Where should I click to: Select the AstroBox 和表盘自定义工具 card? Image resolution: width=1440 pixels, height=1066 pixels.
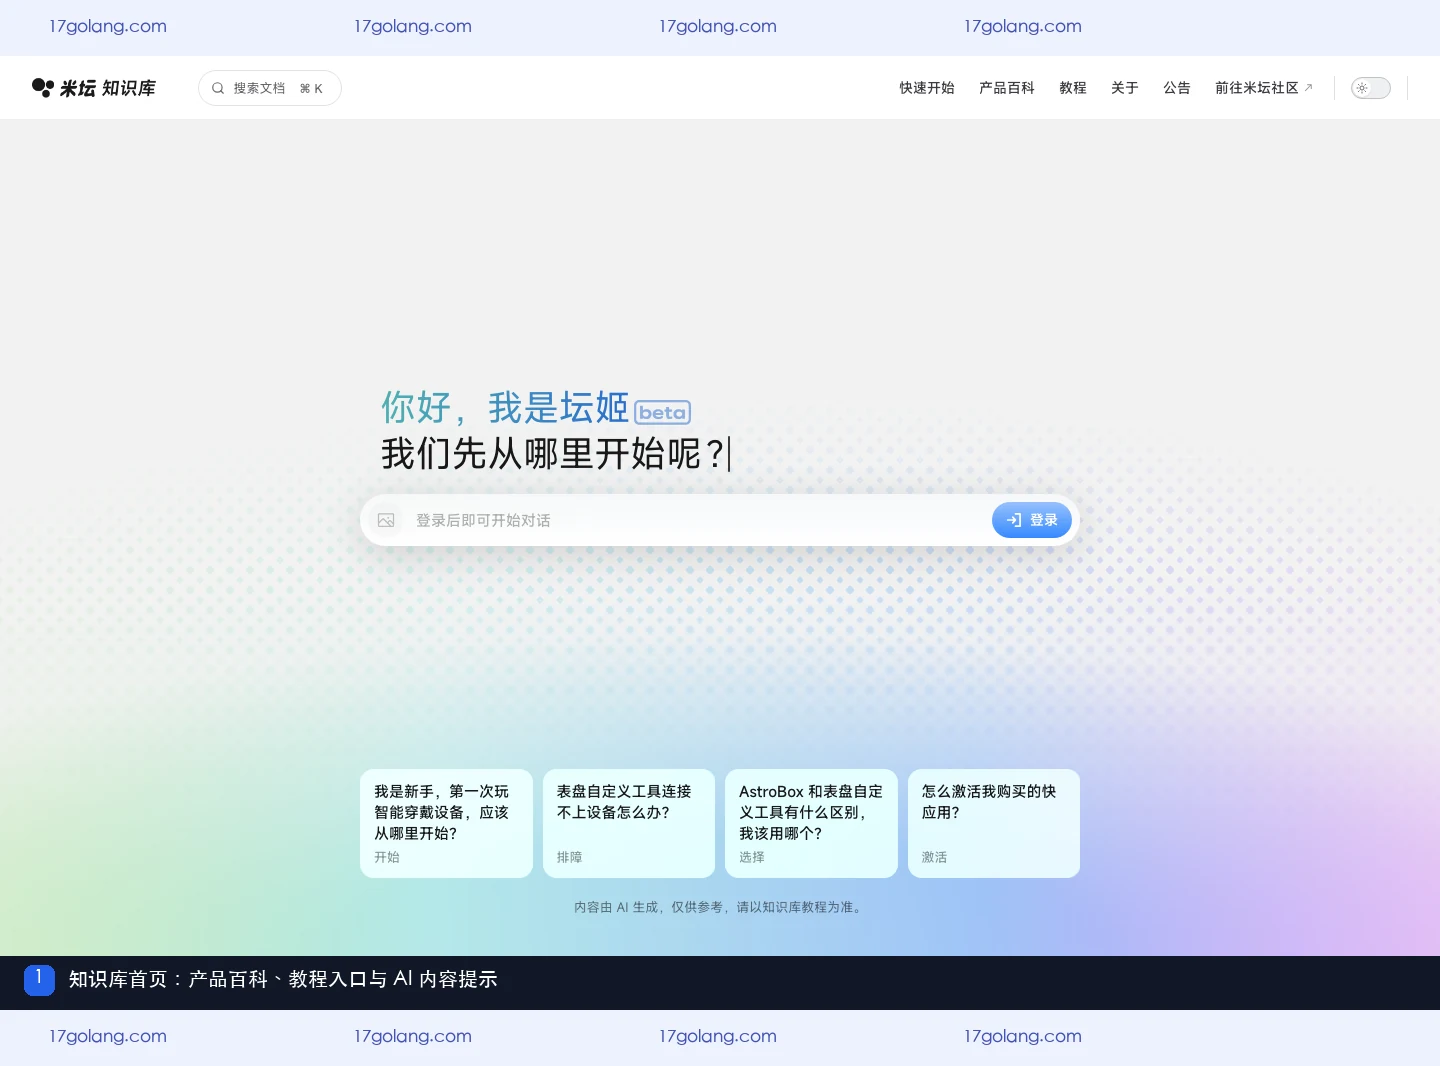pyautogui.click(x=811, y=823)
